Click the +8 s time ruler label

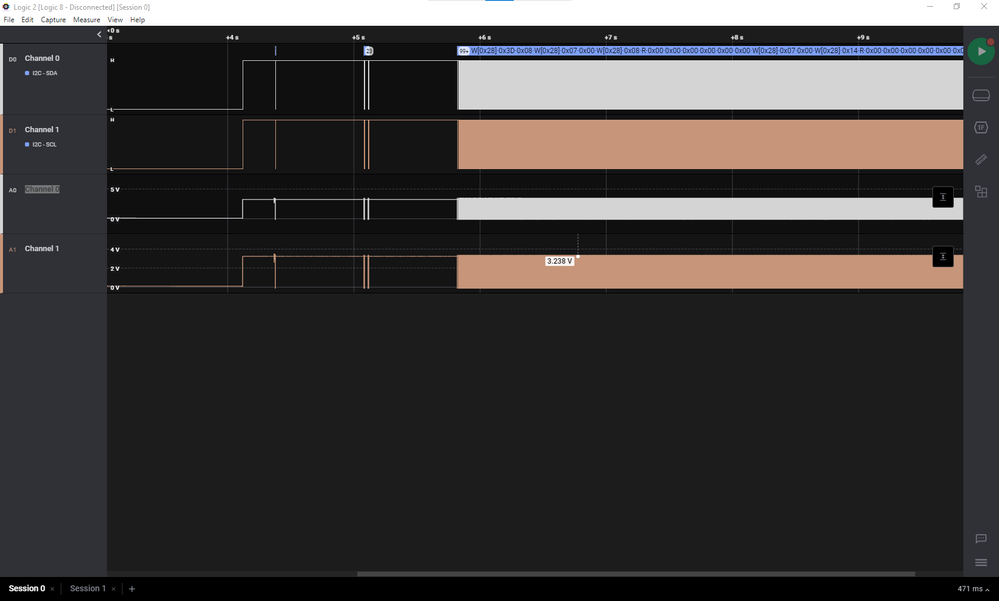click(737, 37)
